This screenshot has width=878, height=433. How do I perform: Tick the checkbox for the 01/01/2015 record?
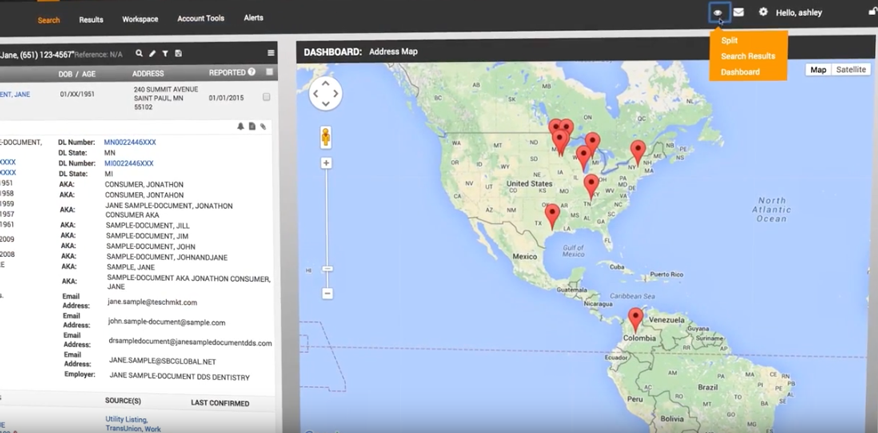[266, 97]
